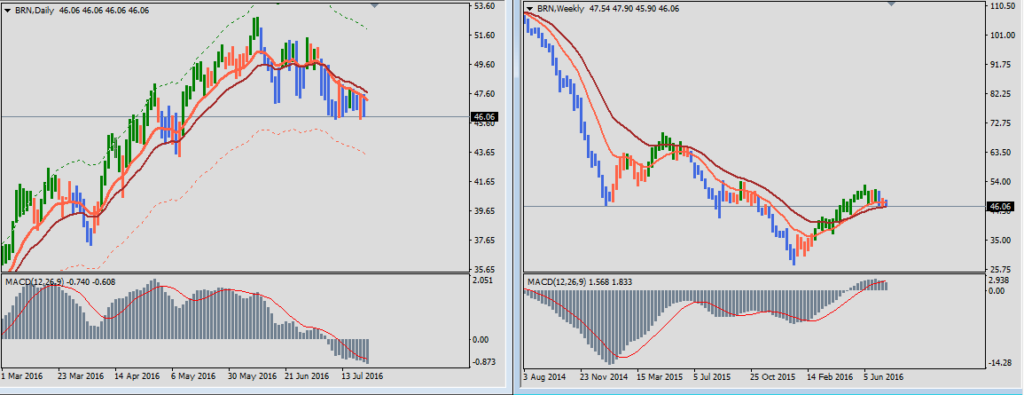Click the 5 Jun 2016 date label

click(884, 377)
